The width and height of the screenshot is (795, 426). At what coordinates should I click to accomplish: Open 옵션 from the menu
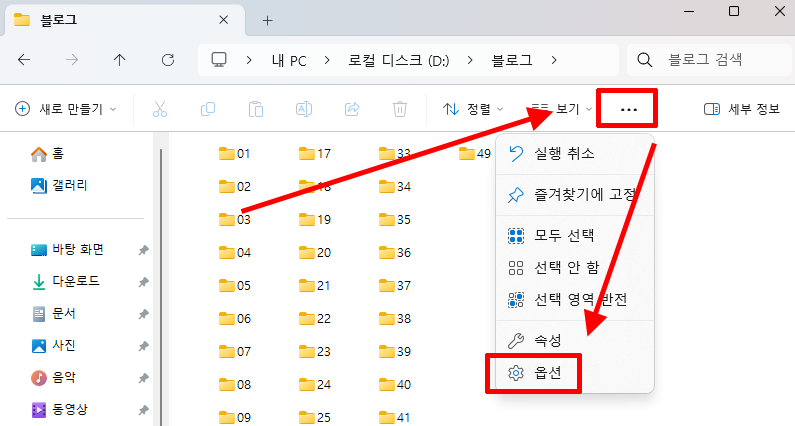click(x=574, y=373)
